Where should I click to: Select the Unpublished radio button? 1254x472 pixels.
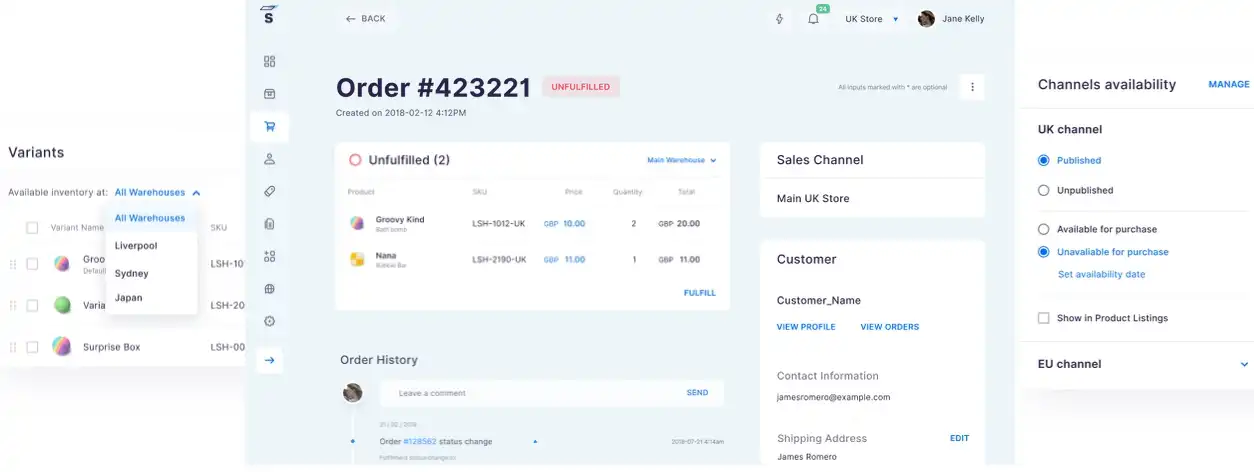[1044, 190]
